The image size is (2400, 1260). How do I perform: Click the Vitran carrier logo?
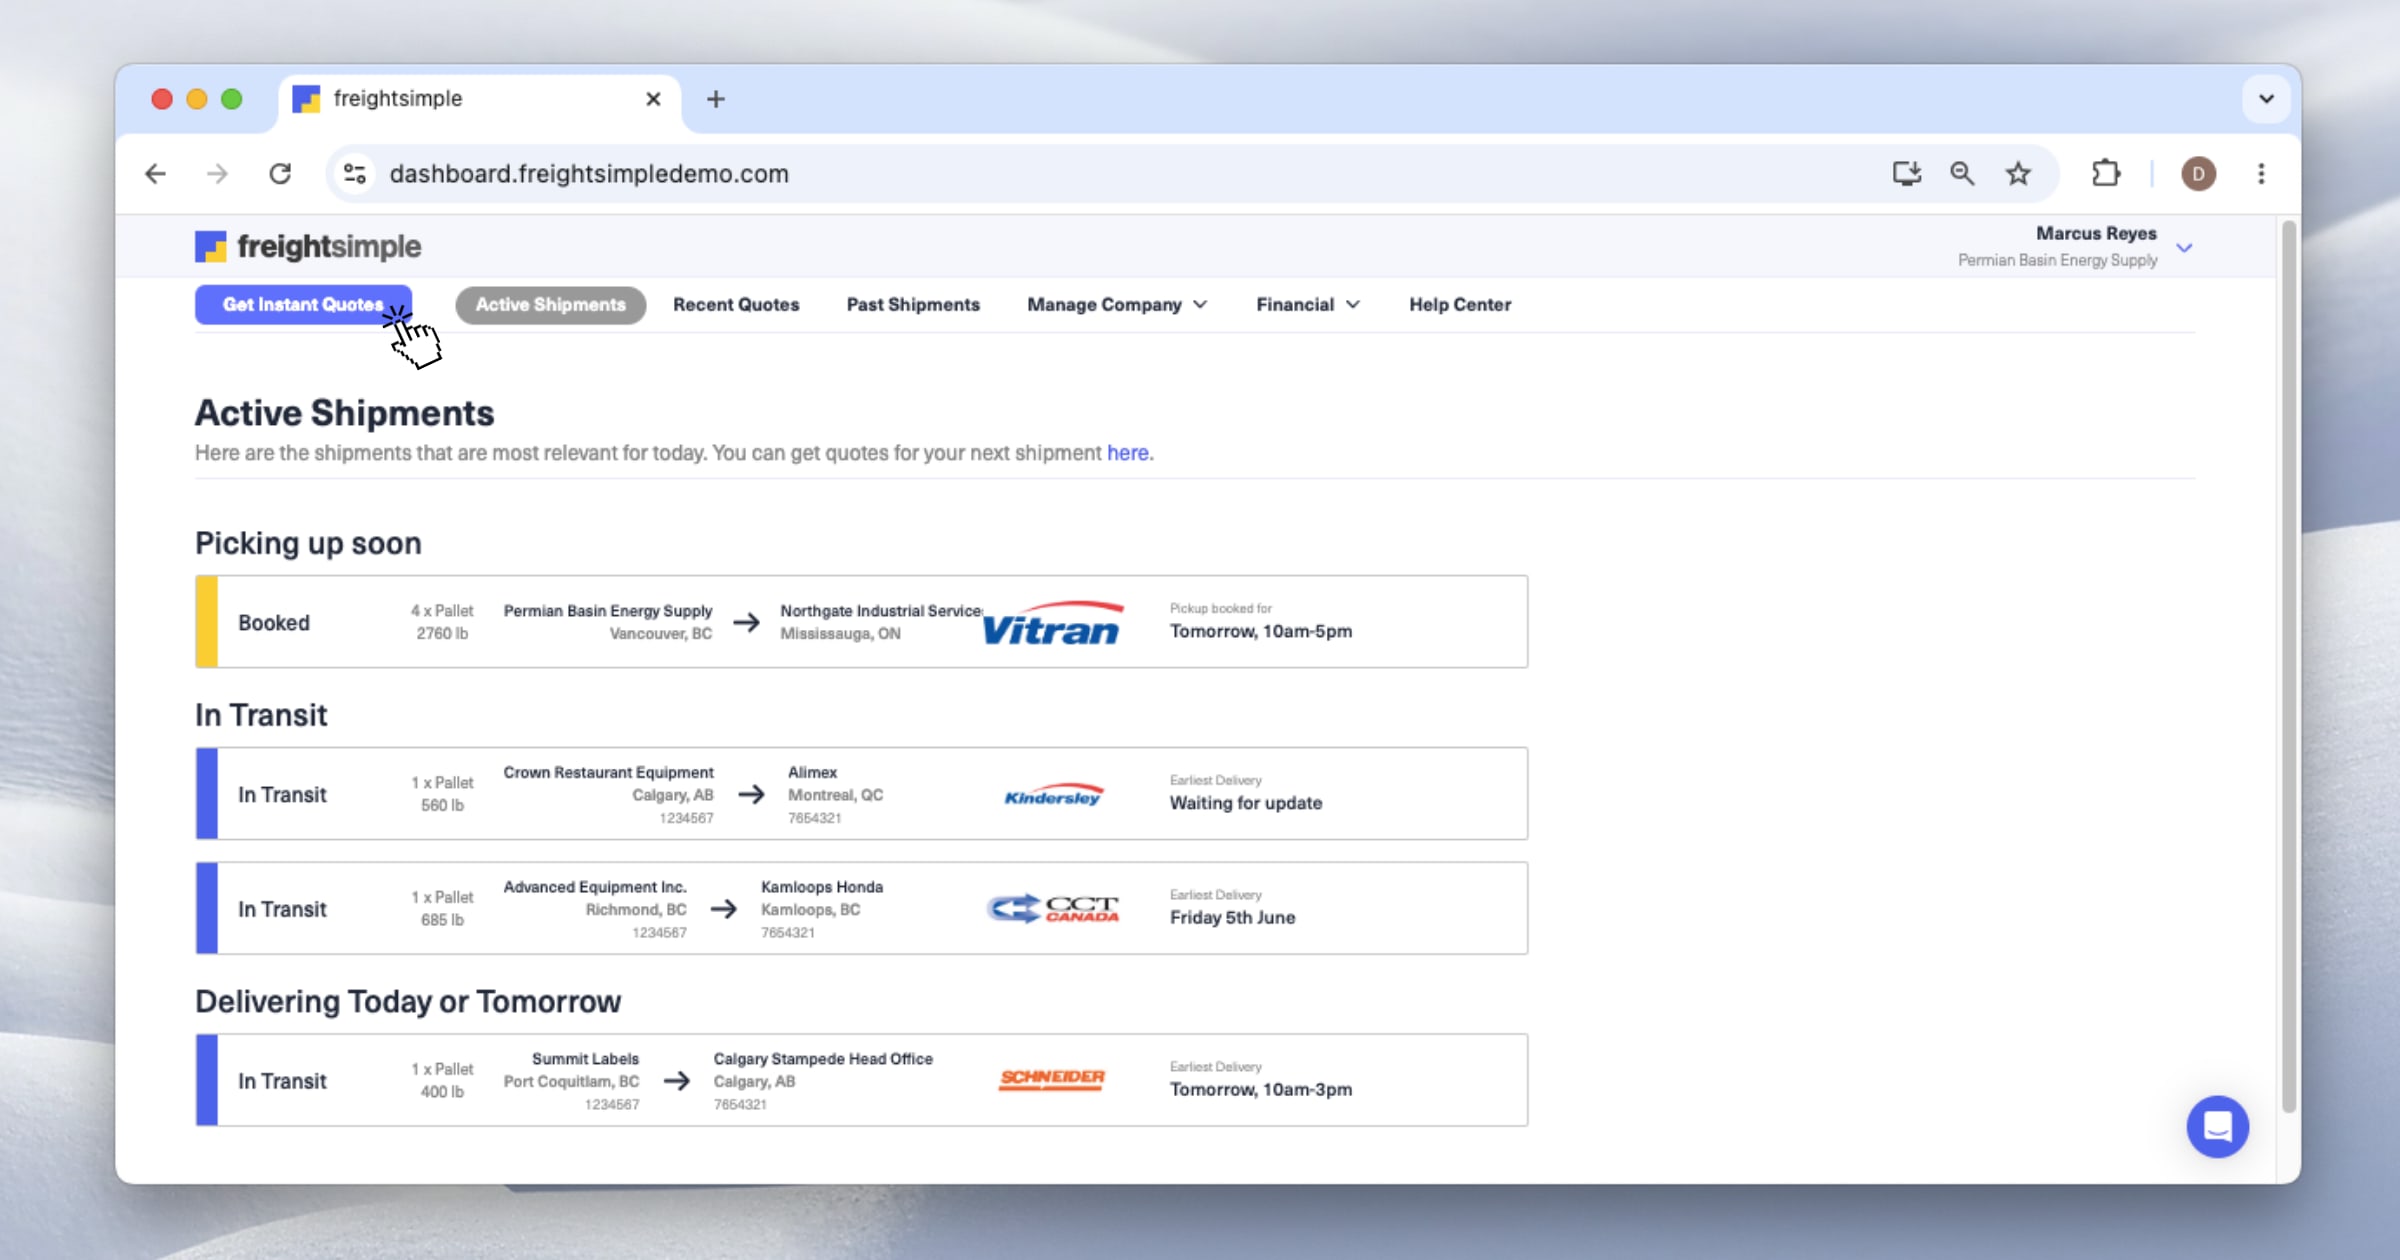tap(1053, 623)
